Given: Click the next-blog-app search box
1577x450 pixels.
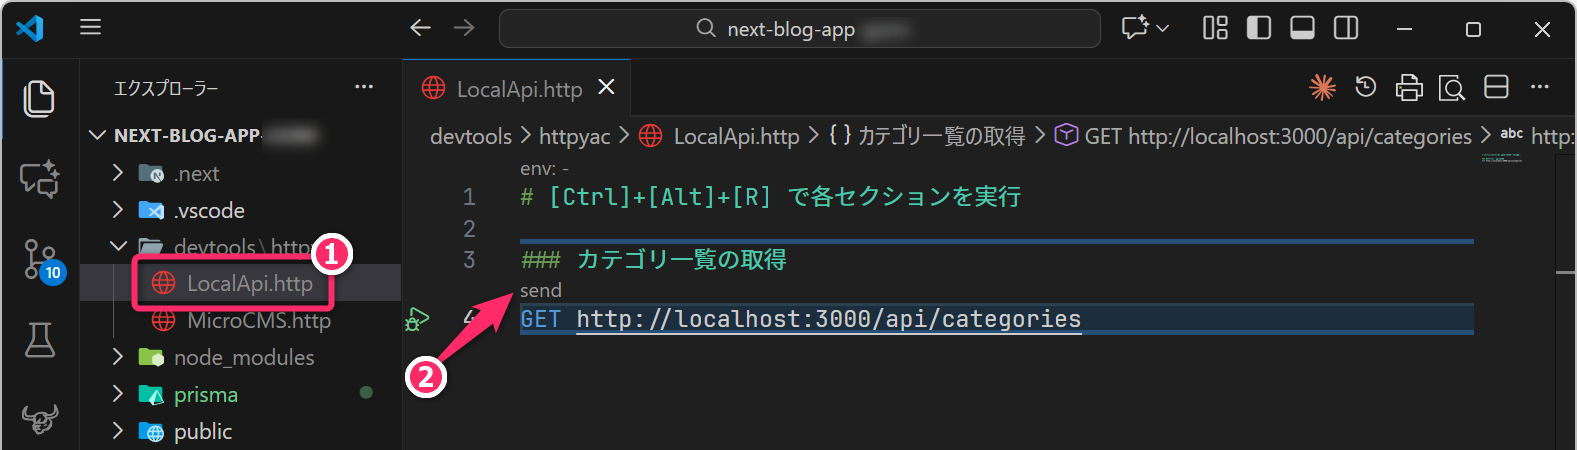Looking at the screenshot, I should click(x=799, y=29).
